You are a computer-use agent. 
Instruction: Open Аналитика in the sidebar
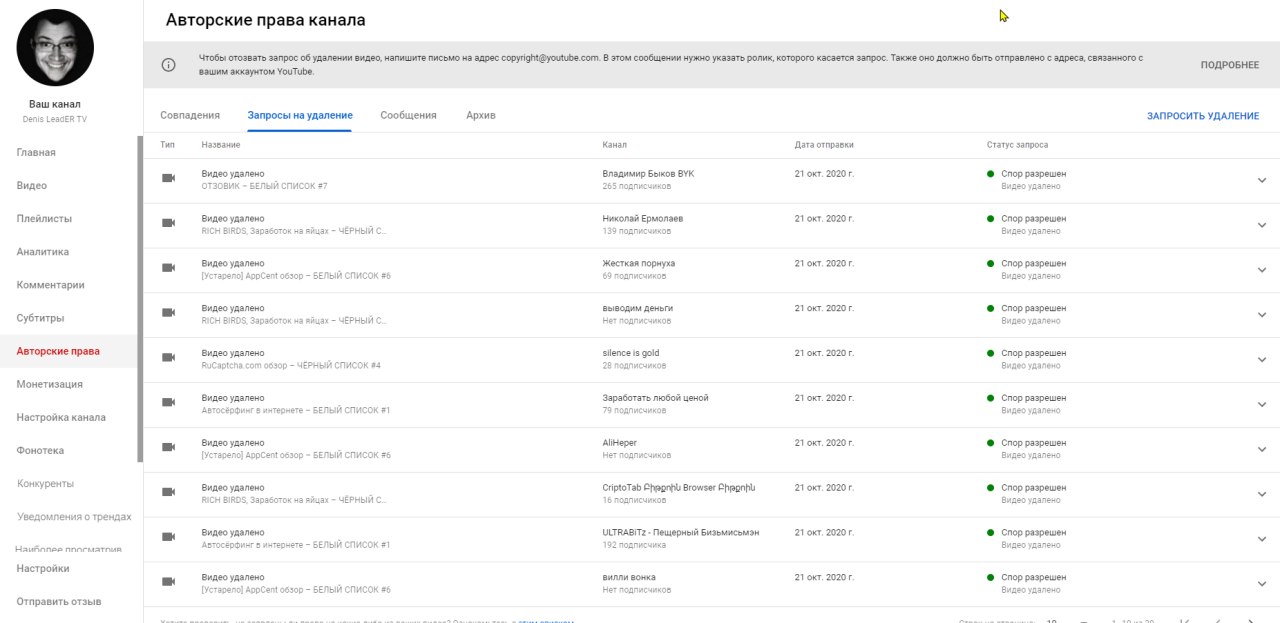point(42,251)
